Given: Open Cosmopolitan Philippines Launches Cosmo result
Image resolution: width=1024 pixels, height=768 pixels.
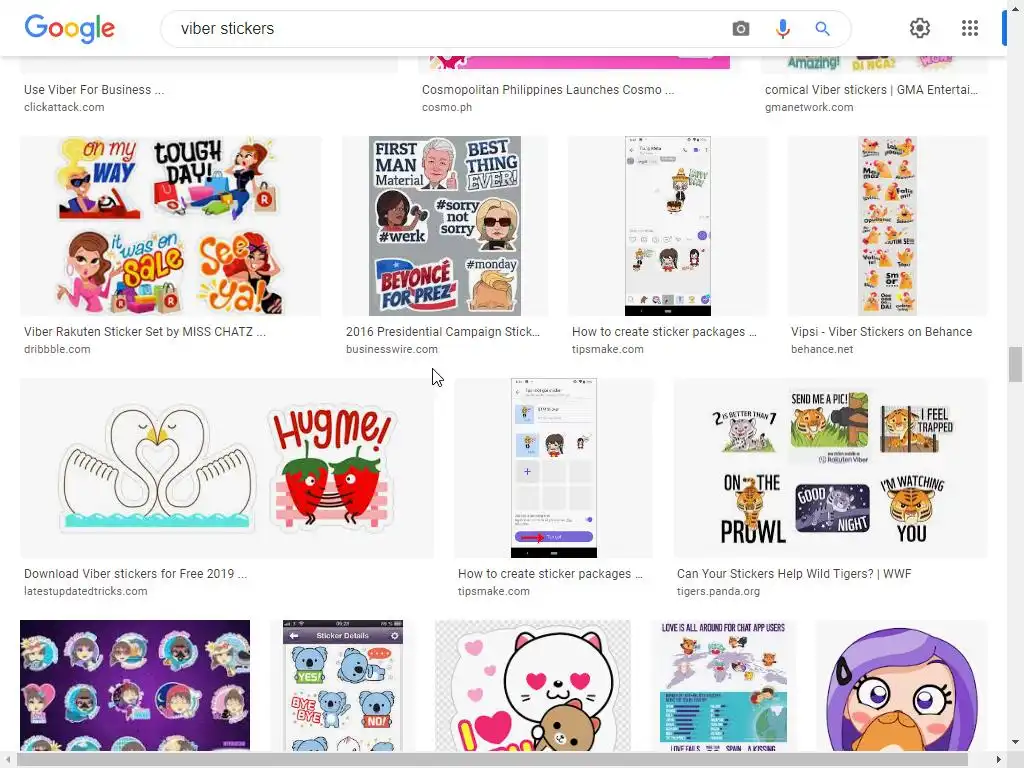Looking at the screenshot, I should click(x=548, y=89).
